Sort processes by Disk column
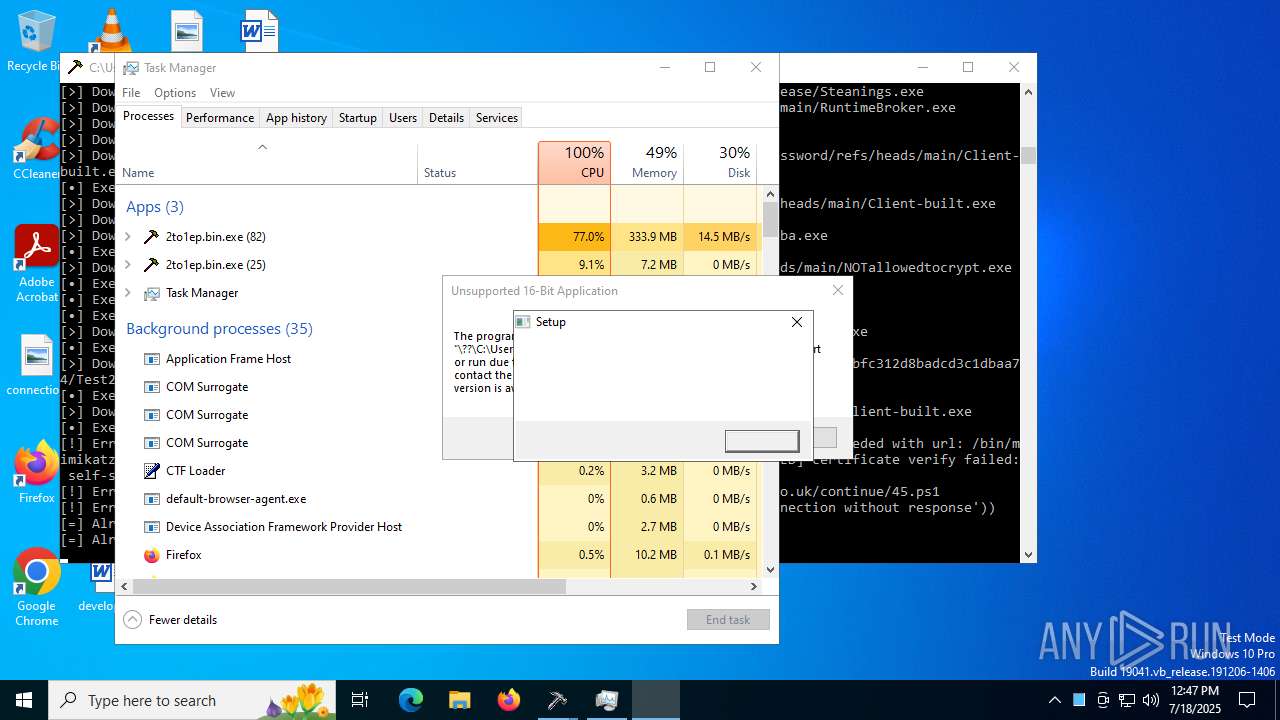The height and width of the screenshot is (720, 1280). point(720,162)
